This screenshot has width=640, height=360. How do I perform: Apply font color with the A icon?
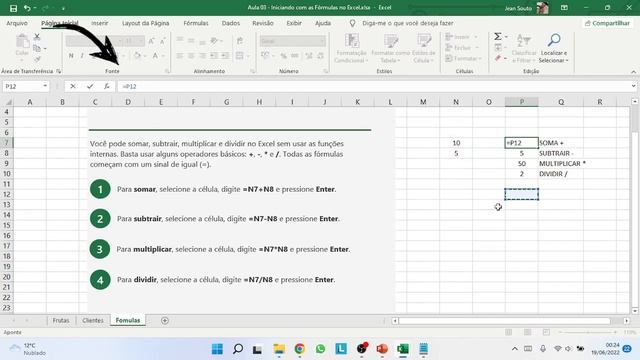pos(155,56)
